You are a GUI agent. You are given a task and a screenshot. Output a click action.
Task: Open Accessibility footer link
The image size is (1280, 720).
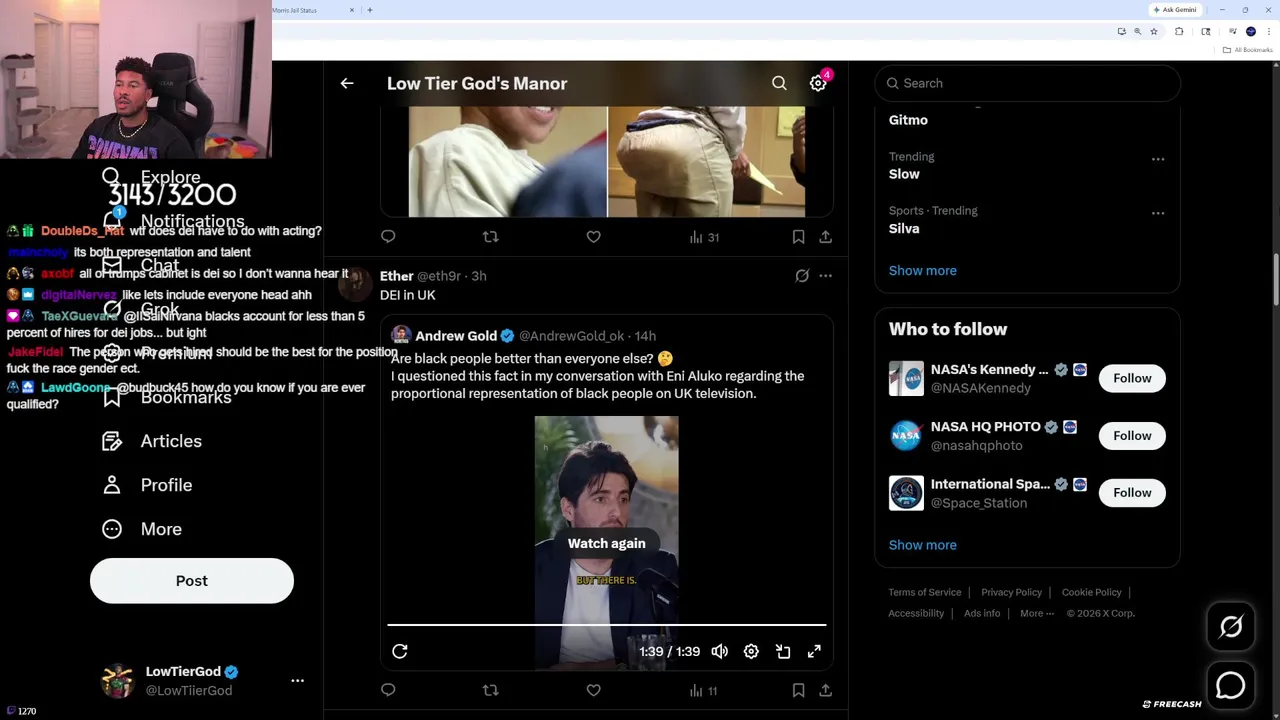916,613
